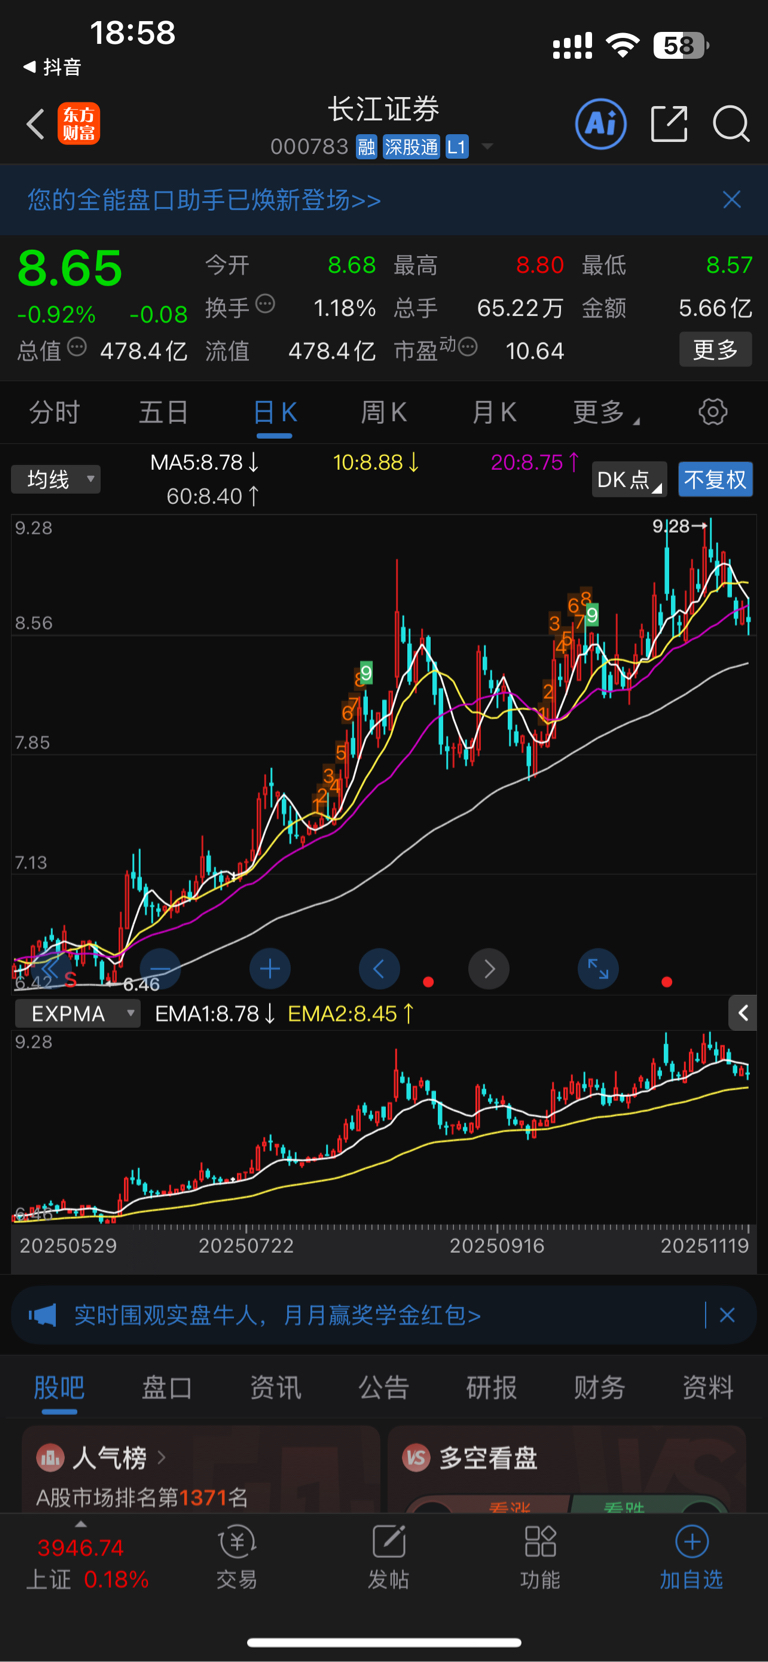Switch to 资讯 tab
This screenshot has height=1662, width=768.
(x=275, y=1387)
